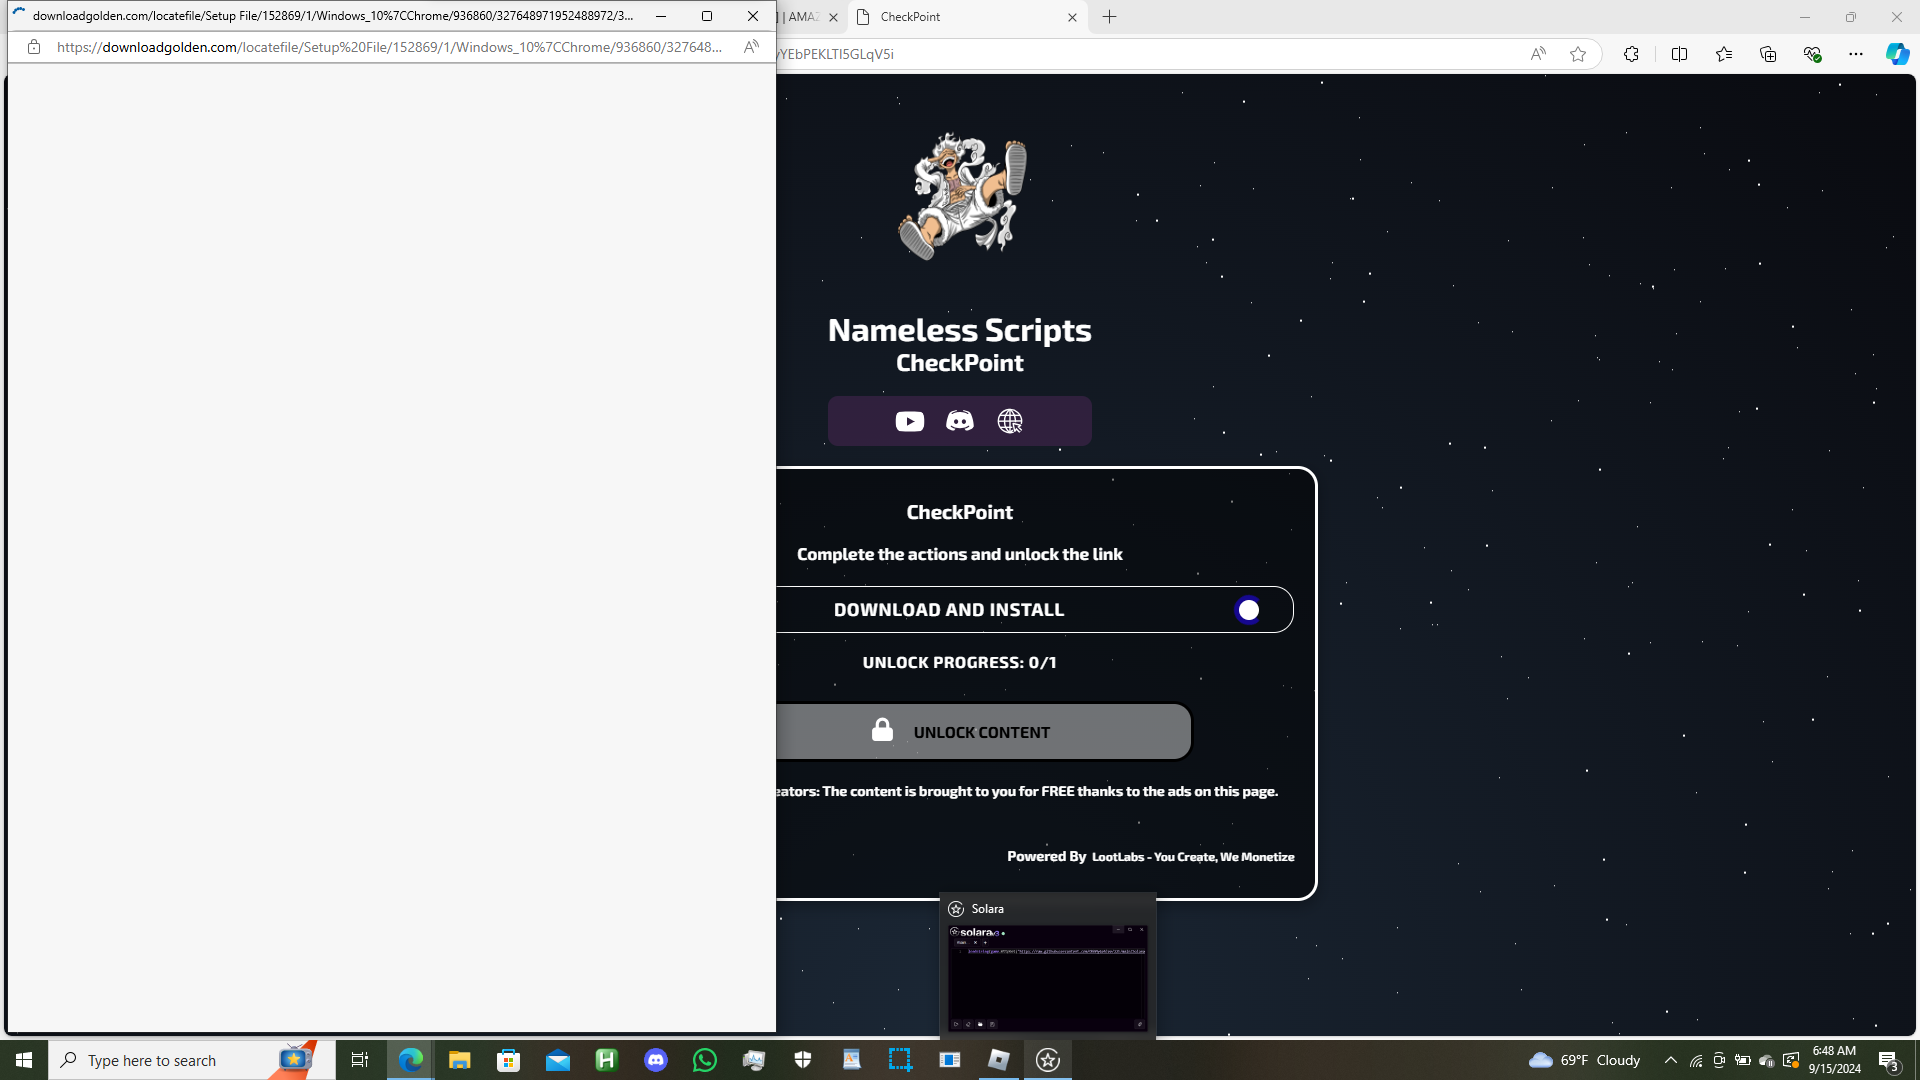Open the website globe link
1920x1080 pixels.
pos(1010,421)
